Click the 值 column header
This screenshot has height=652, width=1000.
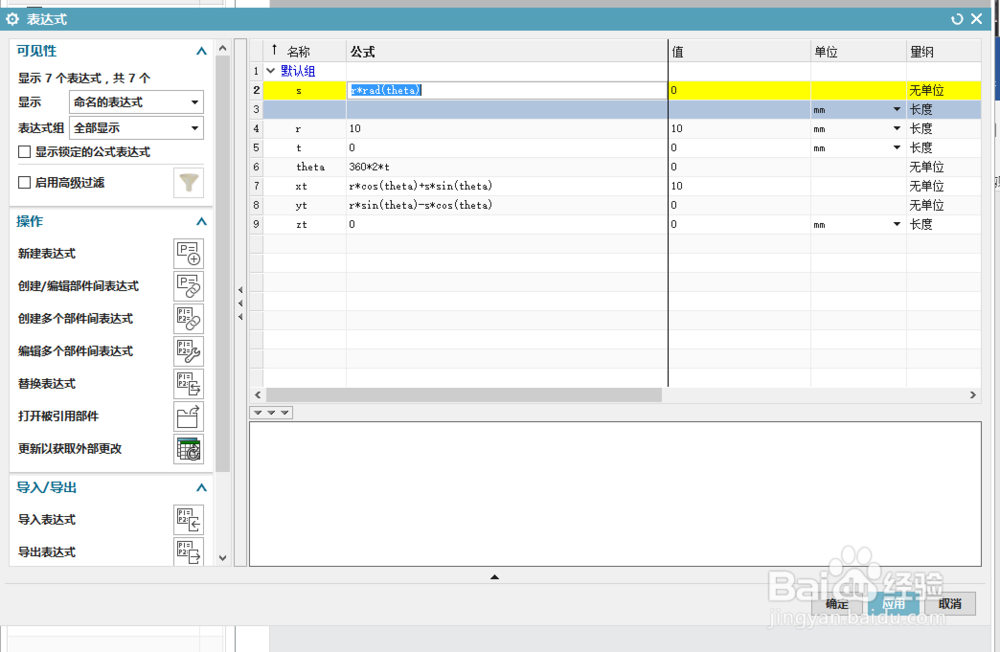point(740,52)
